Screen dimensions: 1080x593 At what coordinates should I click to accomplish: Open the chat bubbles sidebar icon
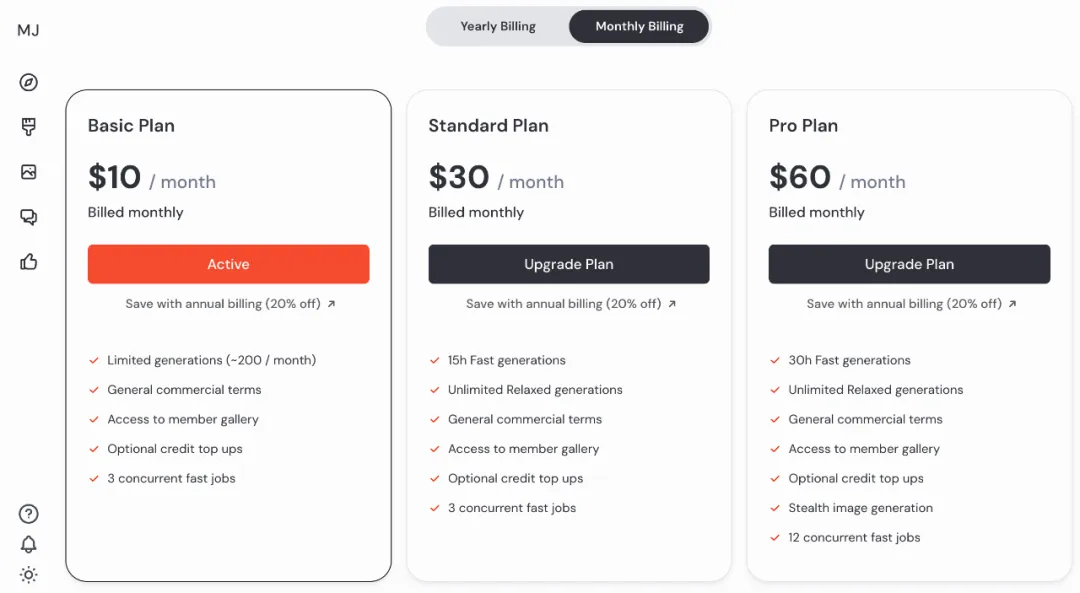(x=29, y=217)
